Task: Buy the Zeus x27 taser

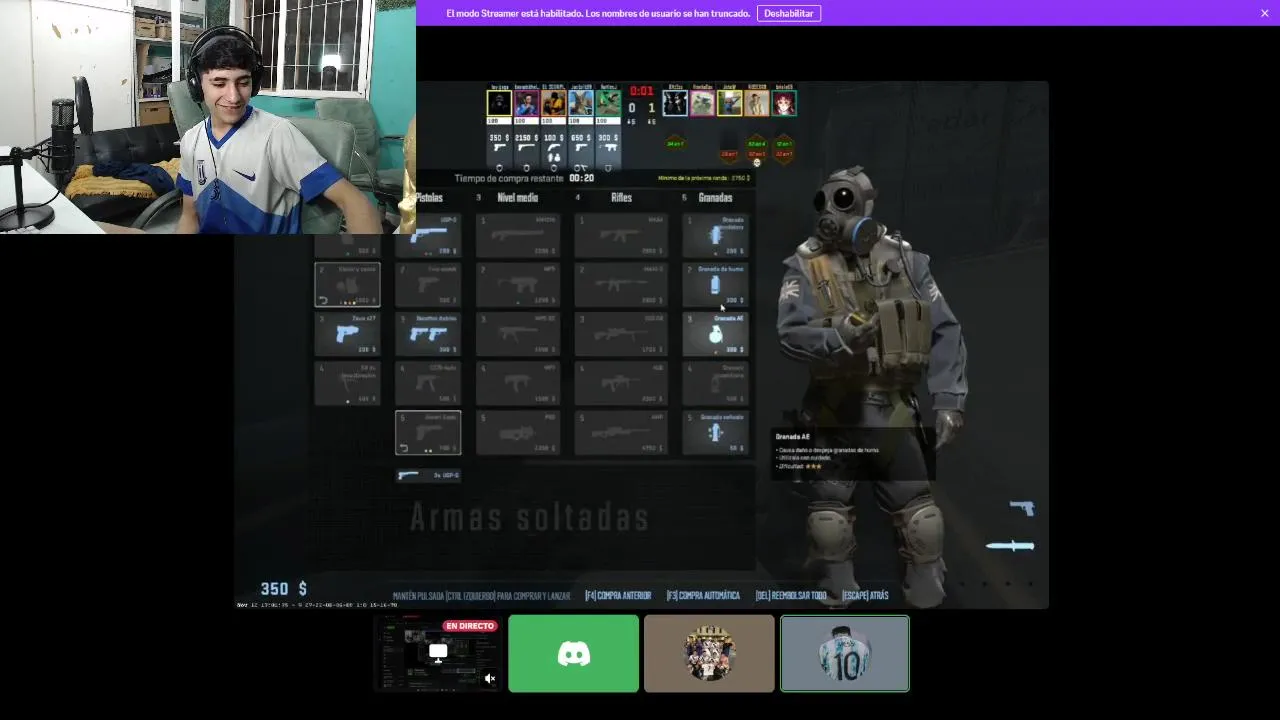Action: tap(347, 334)
